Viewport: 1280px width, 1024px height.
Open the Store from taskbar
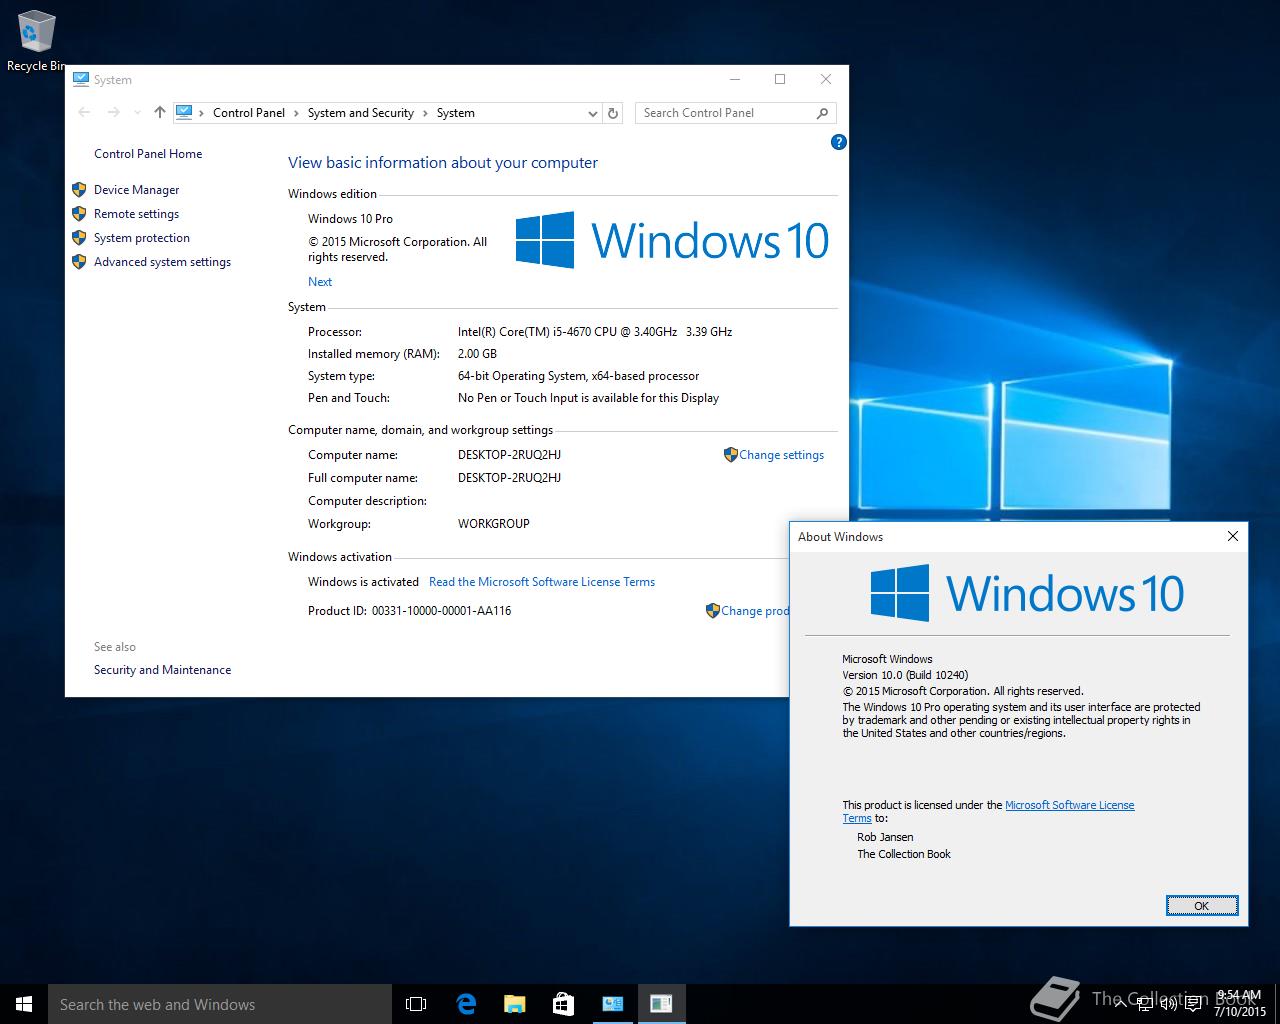point(563,1004)
